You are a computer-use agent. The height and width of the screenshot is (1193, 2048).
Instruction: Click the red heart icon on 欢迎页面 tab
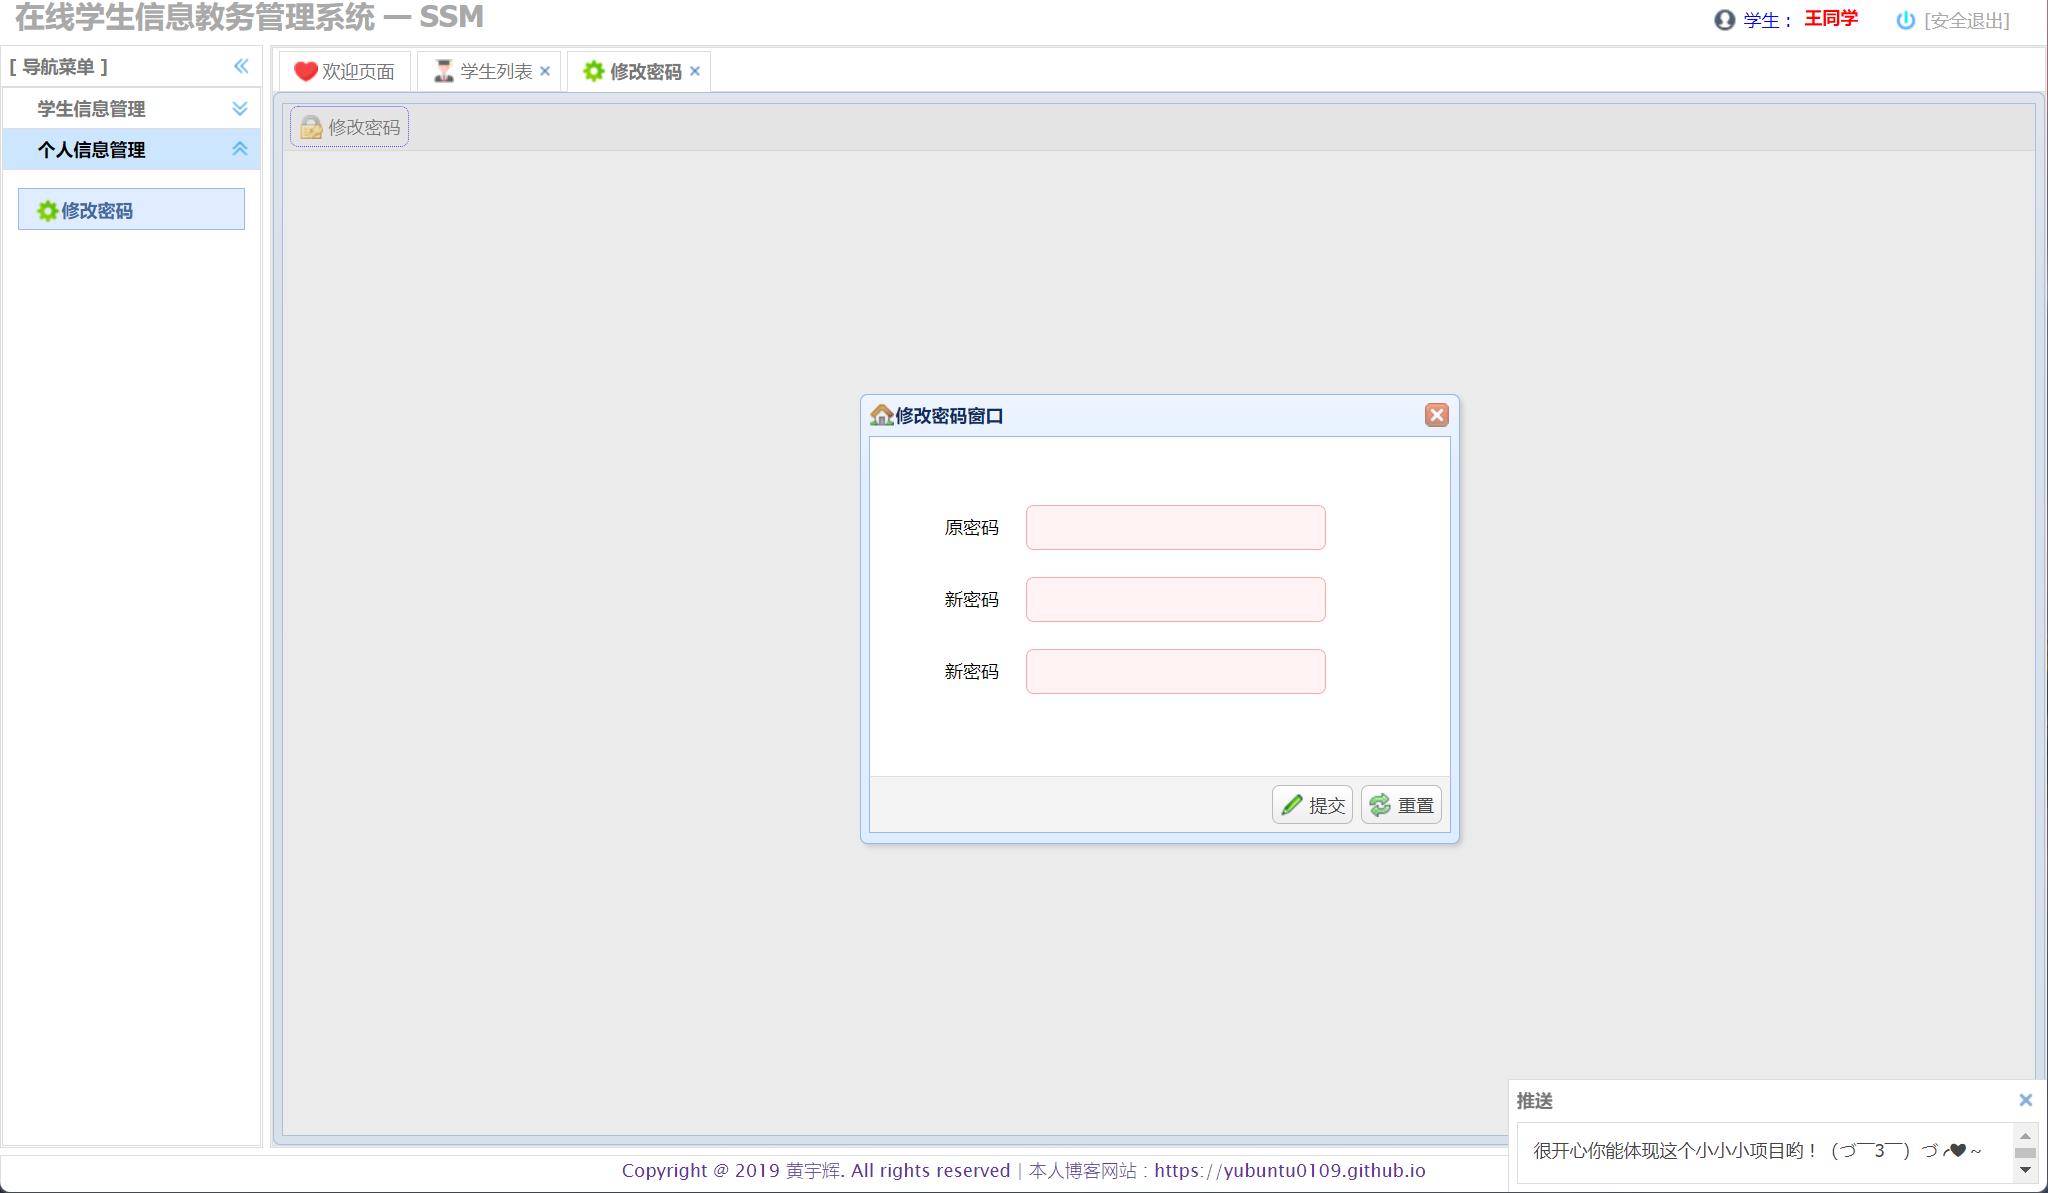click(x=305, y=72)
